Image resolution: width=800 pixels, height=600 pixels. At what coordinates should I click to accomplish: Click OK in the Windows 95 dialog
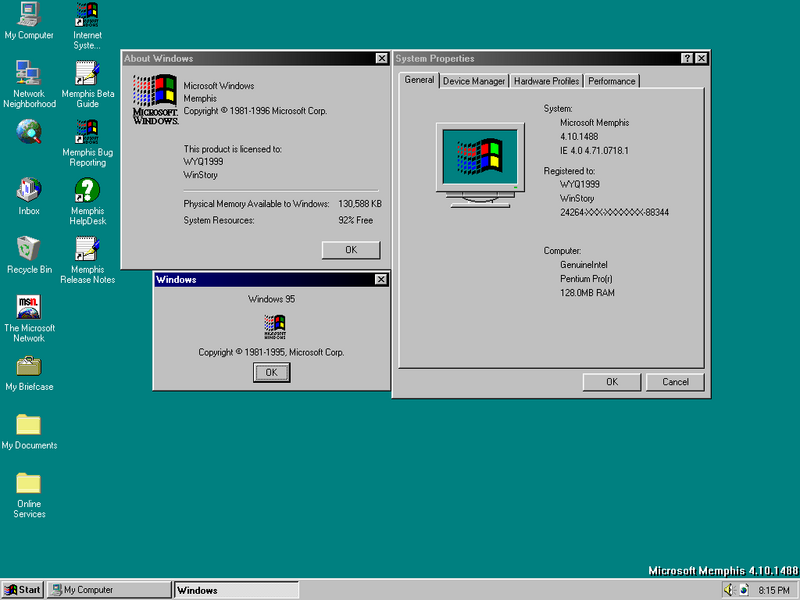click(x=271, y=372)
